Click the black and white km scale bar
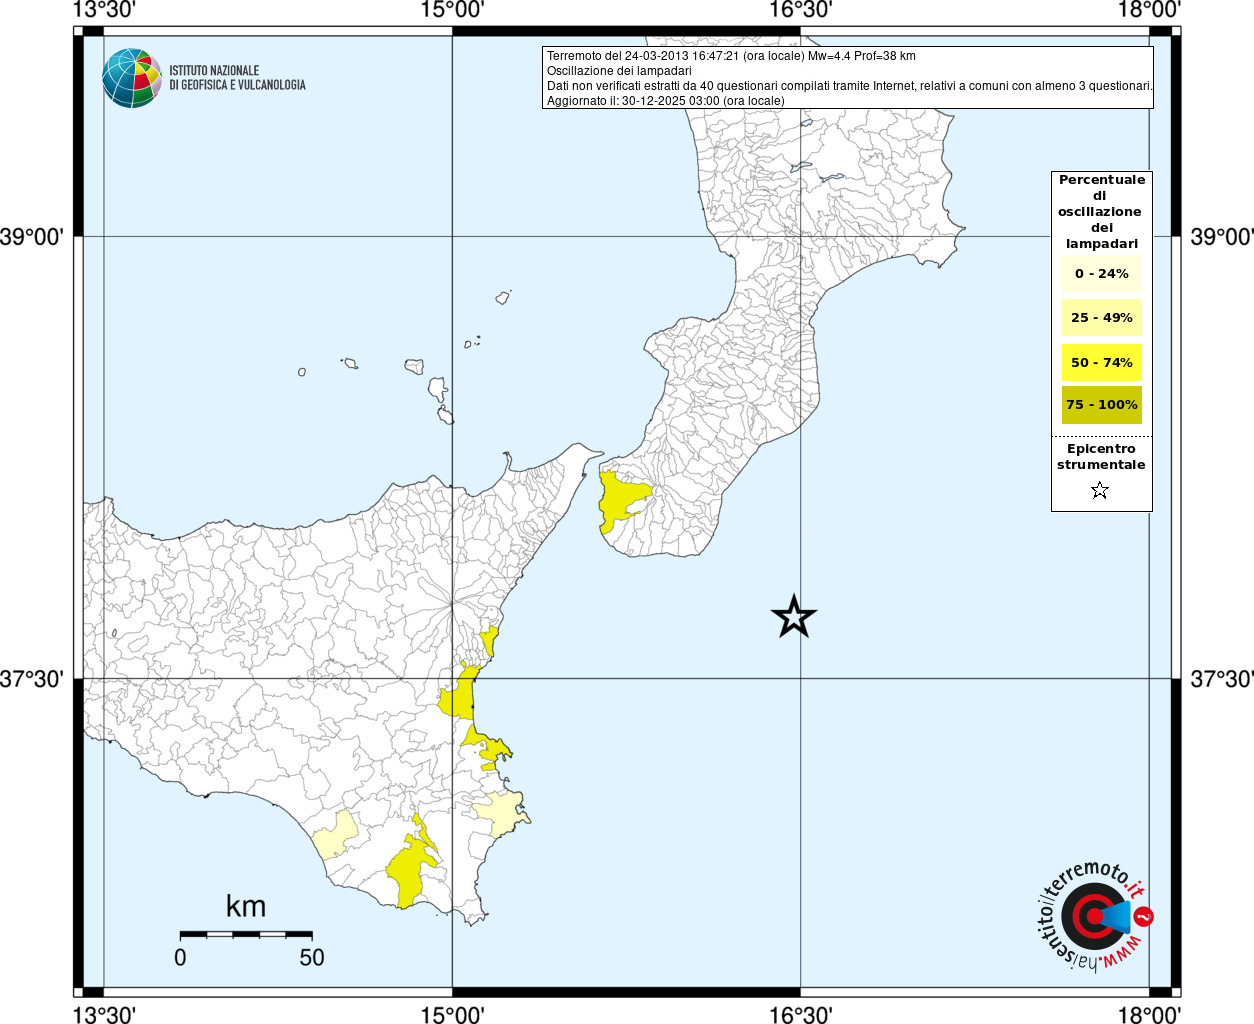The width and height of the screenshot is (1254, 1024). pos(246,934)
